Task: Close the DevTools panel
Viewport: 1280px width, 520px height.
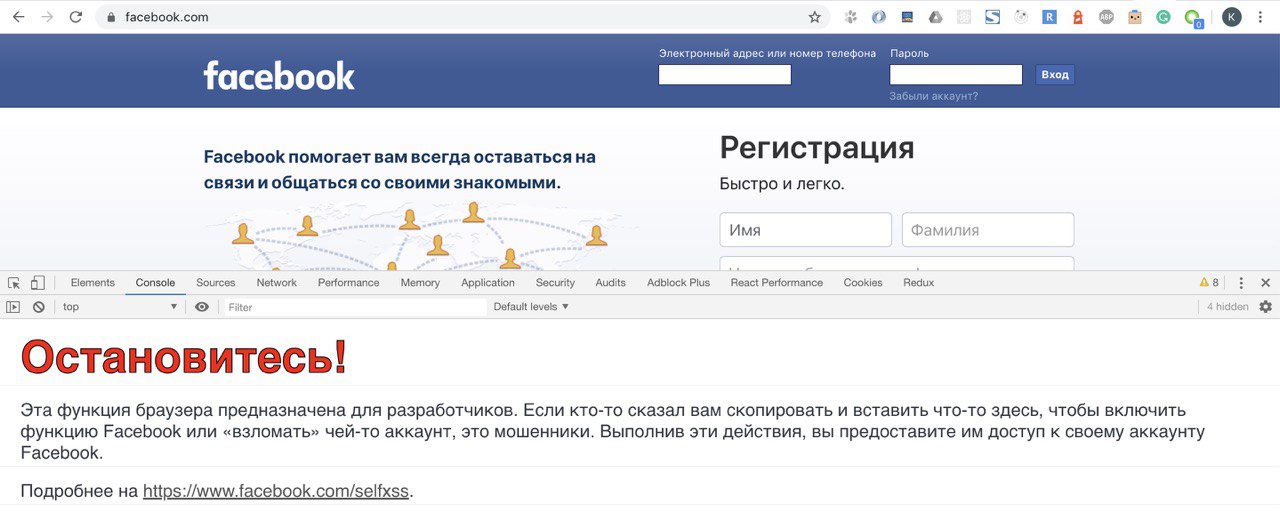Action: 1266,283
